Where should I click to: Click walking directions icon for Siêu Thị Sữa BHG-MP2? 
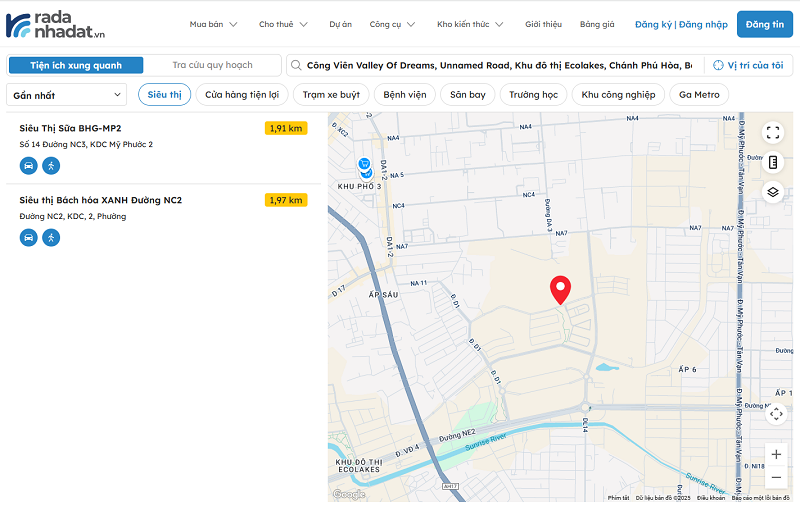[51, 165]
